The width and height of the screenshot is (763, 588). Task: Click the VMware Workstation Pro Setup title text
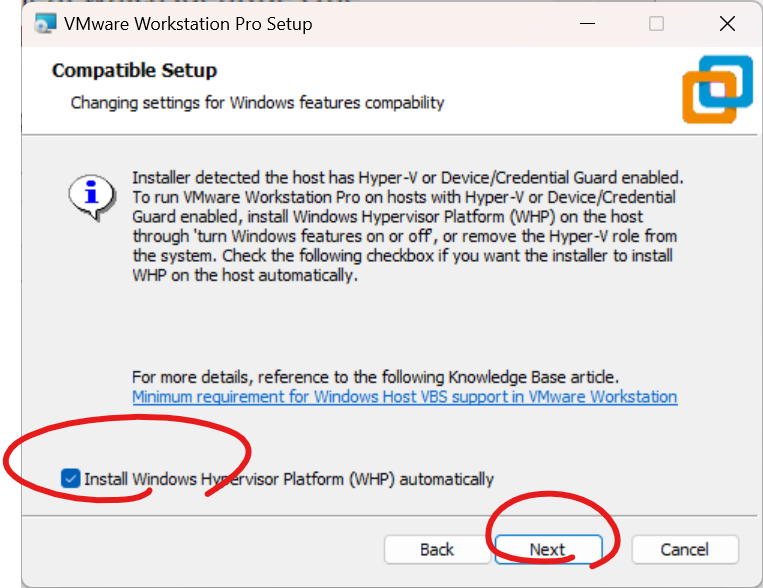pyautogui.click(x=188, y=24)
